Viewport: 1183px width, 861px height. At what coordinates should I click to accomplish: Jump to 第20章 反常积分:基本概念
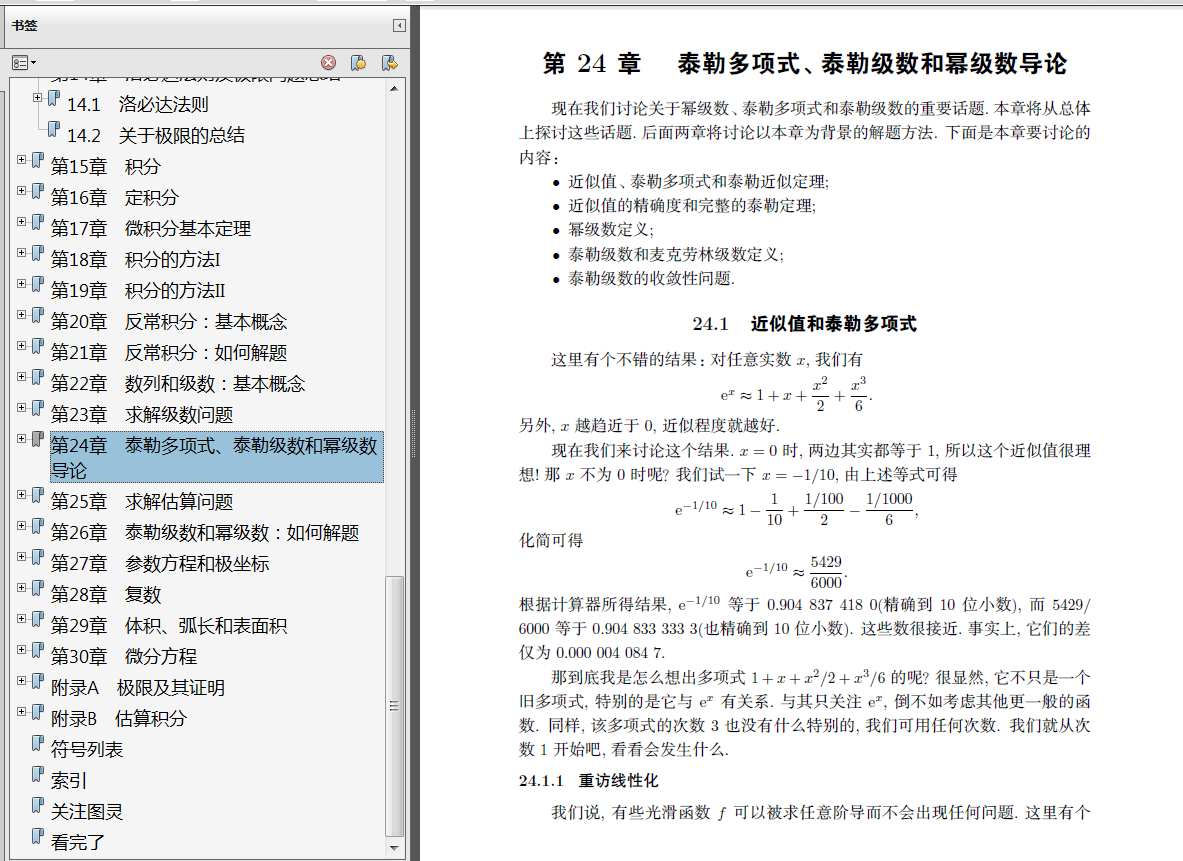(x=169, y=321)
